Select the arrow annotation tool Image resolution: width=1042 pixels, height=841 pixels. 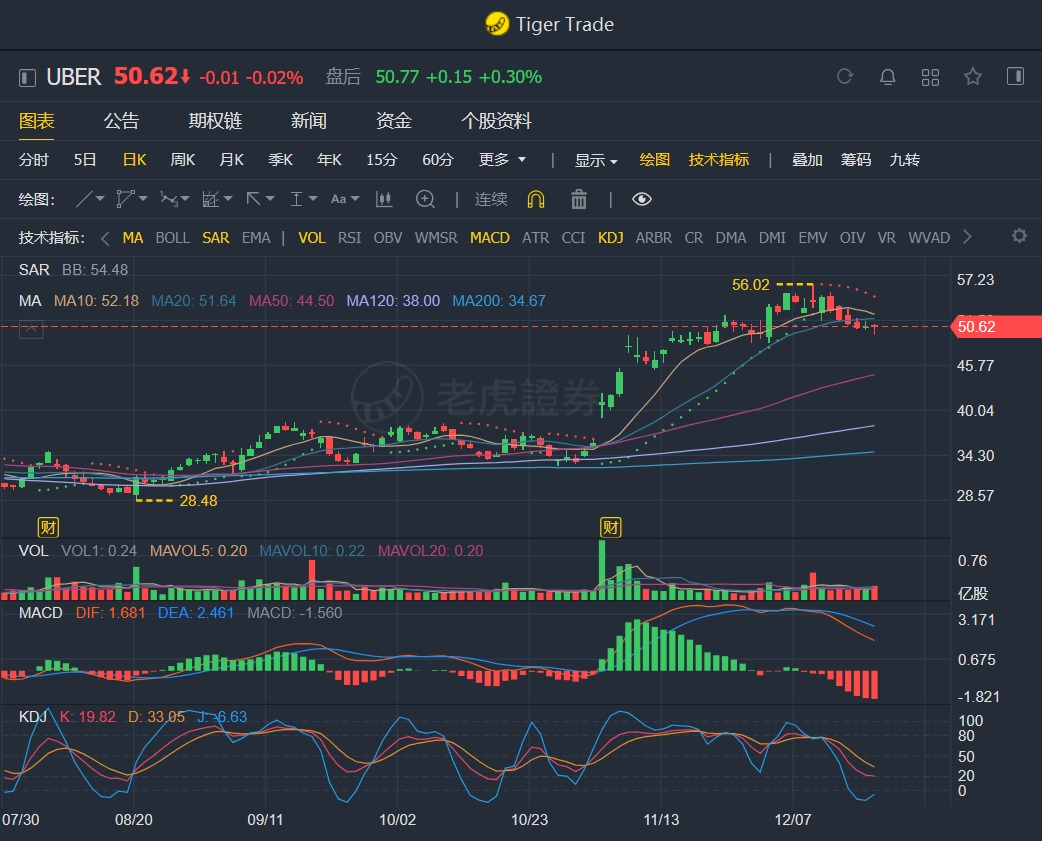click(253, 199)
